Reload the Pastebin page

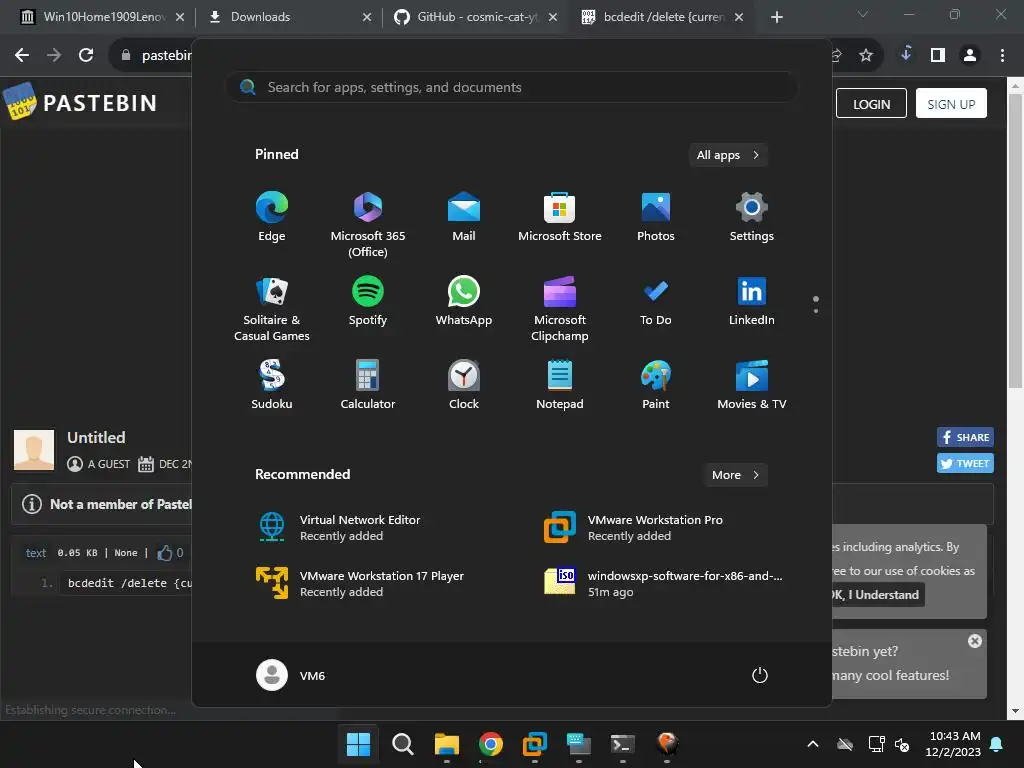click(86, 56)
